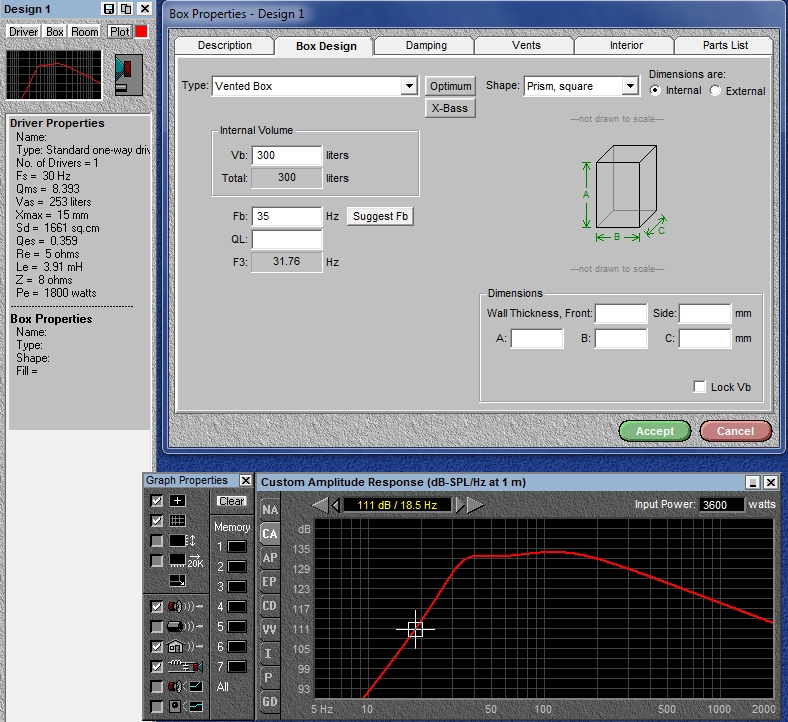Open the vented box speaker illustration
This screenshot has height=722, width=788.
(129, 75)
